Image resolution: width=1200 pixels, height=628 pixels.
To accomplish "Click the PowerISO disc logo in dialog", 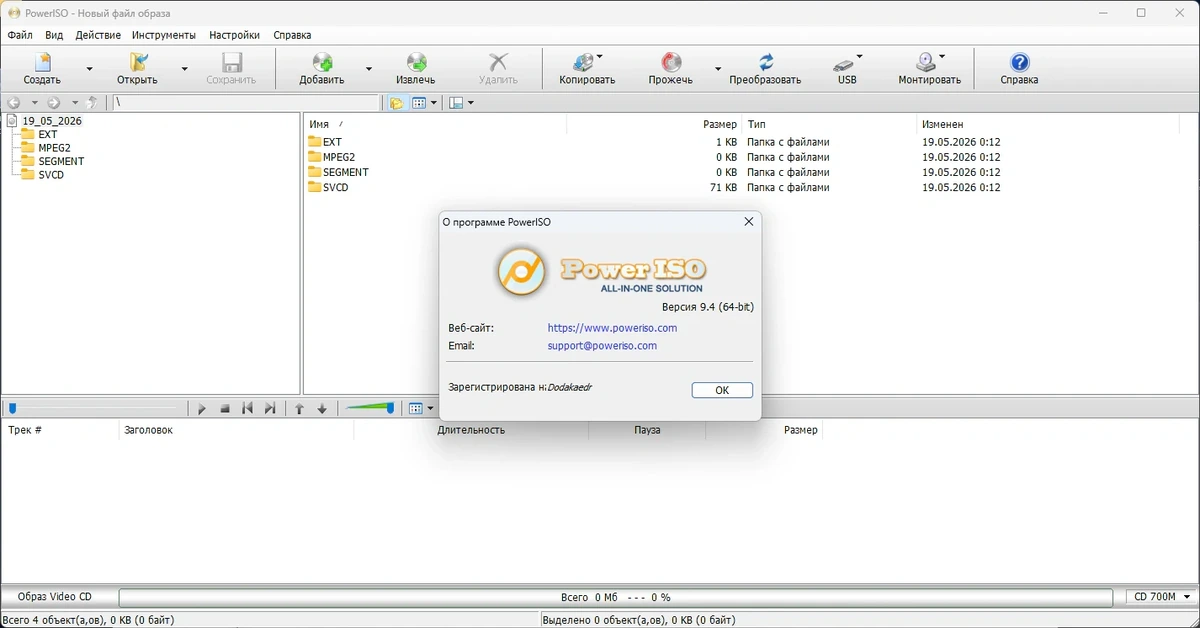I will coord(521,271).
